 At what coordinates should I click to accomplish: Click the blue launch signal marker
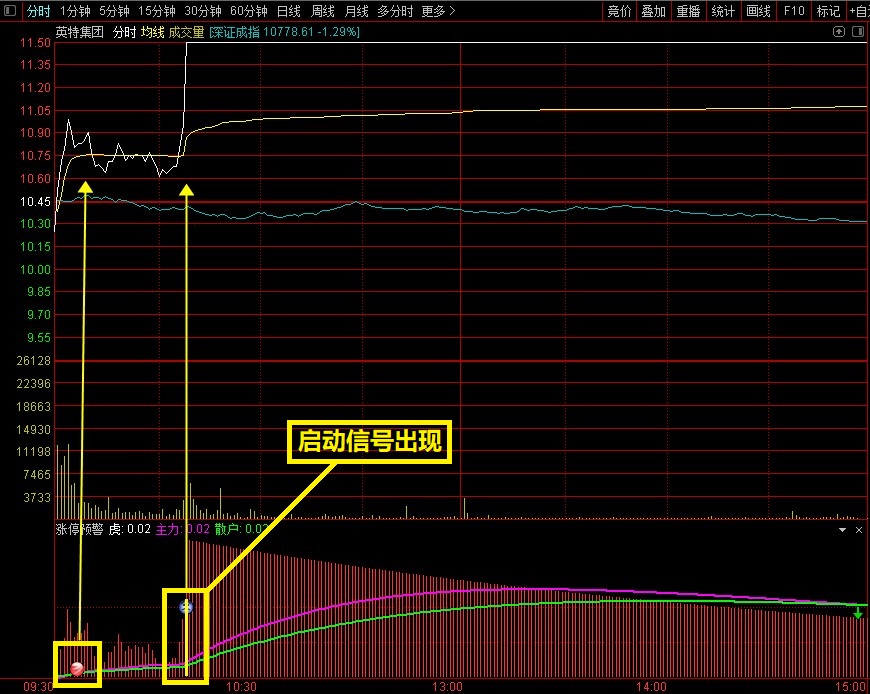coord(185,606)
